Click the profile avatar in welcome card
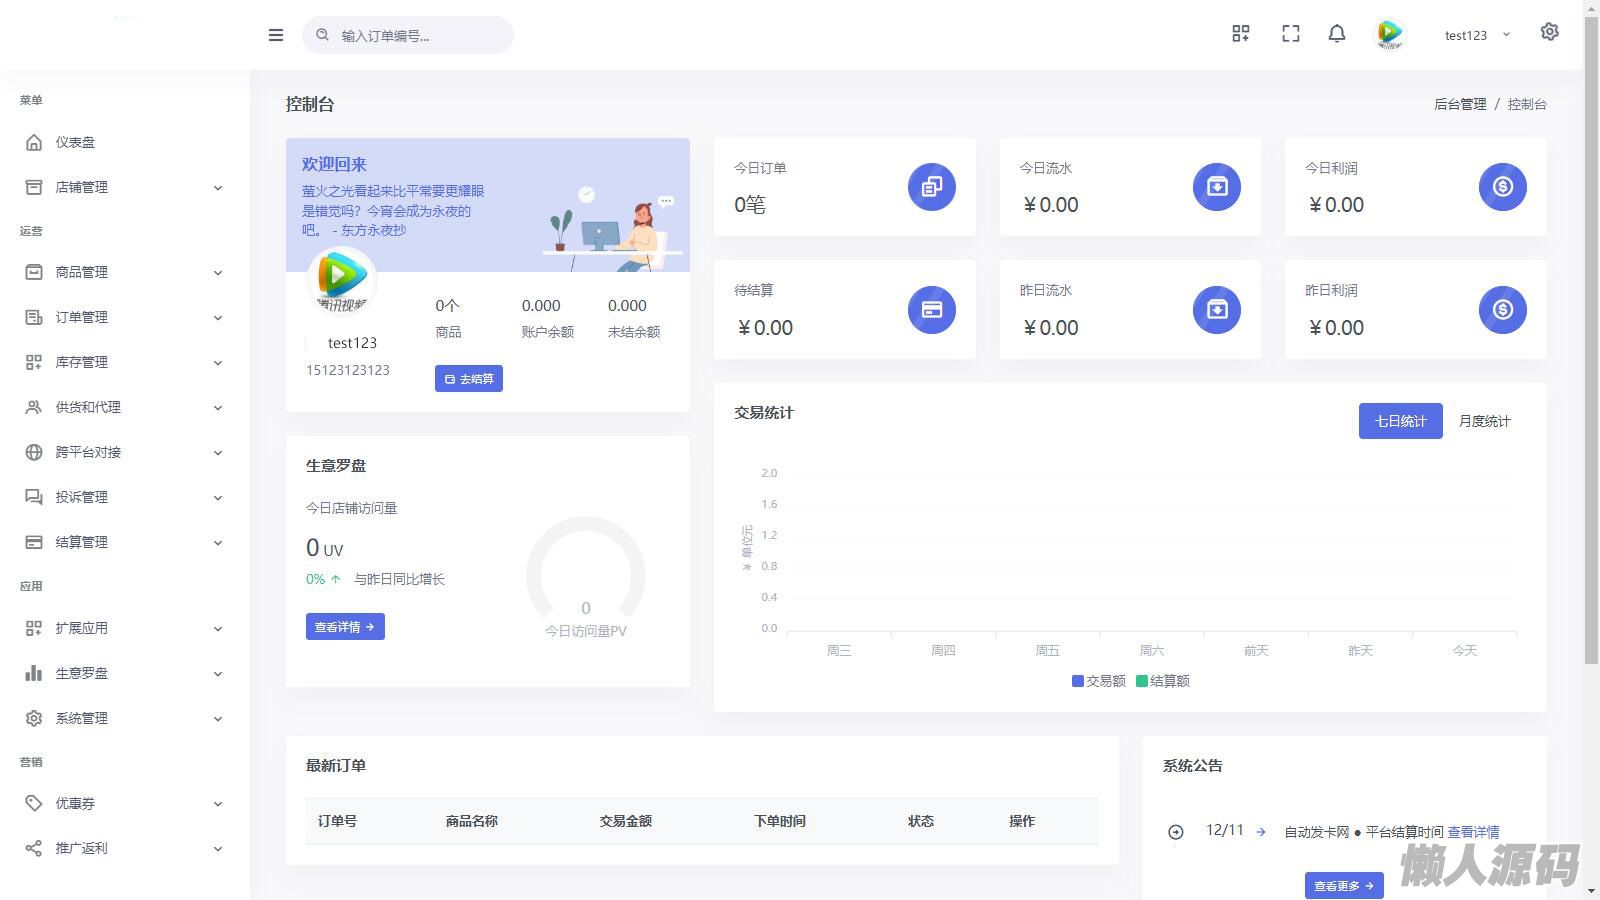This screenshot has height=900, width=1600. (x=342, y=280)
